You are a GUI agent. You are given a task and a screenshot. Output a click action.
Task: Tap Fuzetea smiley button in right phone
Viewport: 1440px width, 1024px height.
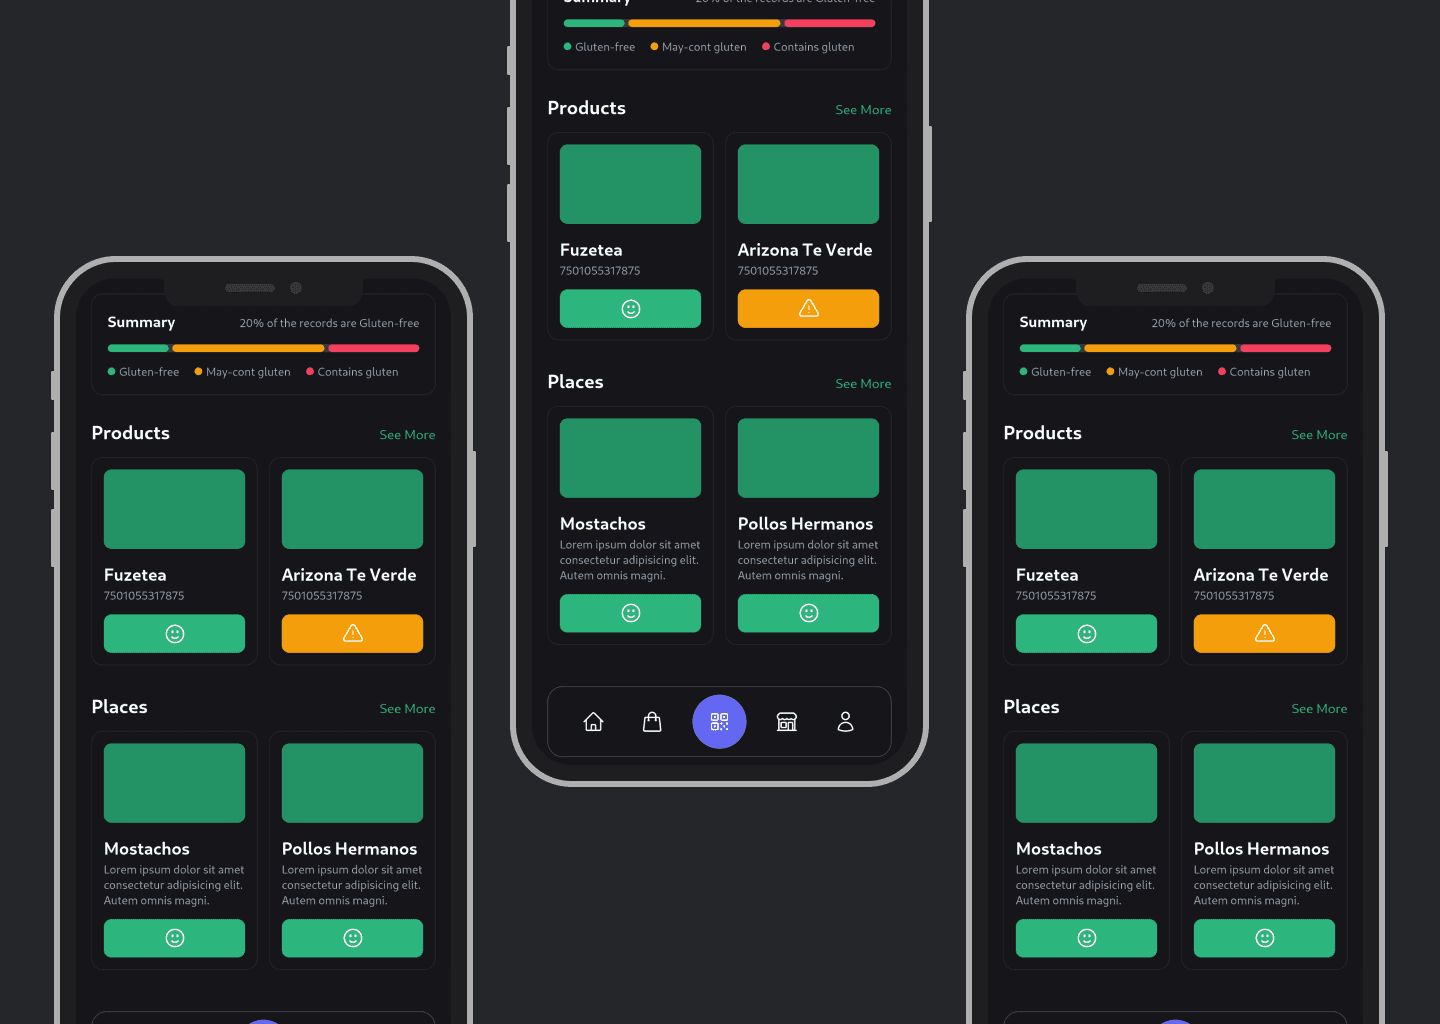[x=1086, y=633]
